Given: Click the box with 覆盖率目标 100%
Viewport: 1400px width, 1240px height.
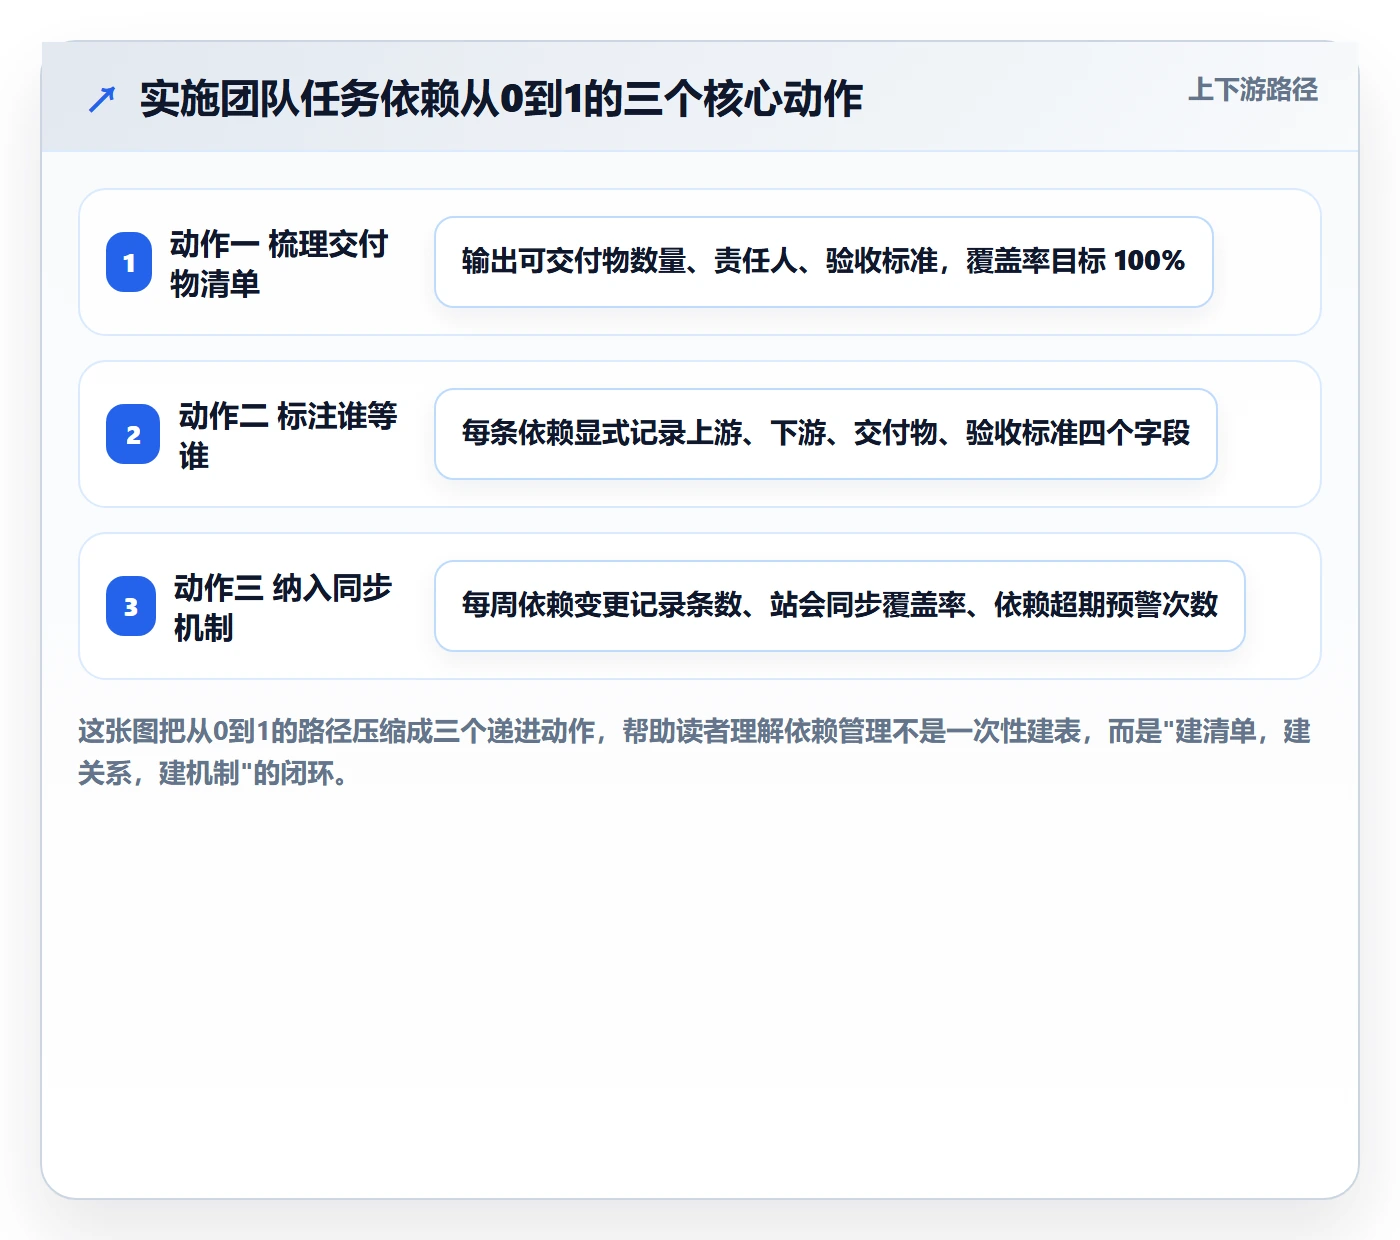Looking at the screenshot, I should point(824,262).
